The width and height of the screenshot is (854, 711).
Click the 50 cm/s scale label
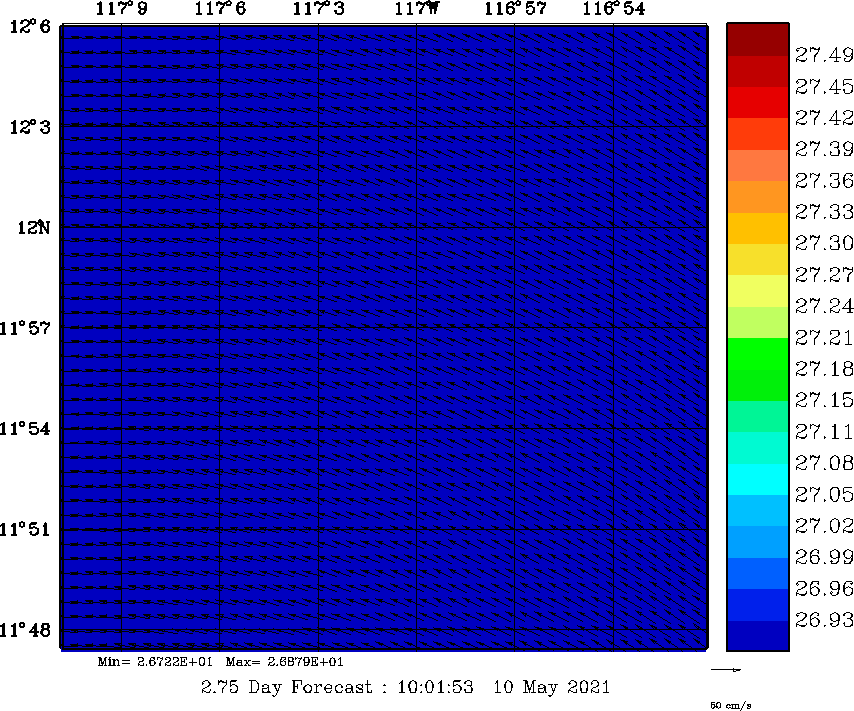click(731, 706)
